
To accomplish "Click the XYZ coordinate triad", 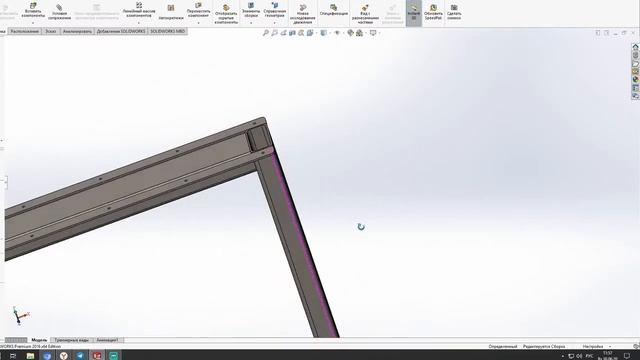I will pyautogui.click(x=20, y=315).
